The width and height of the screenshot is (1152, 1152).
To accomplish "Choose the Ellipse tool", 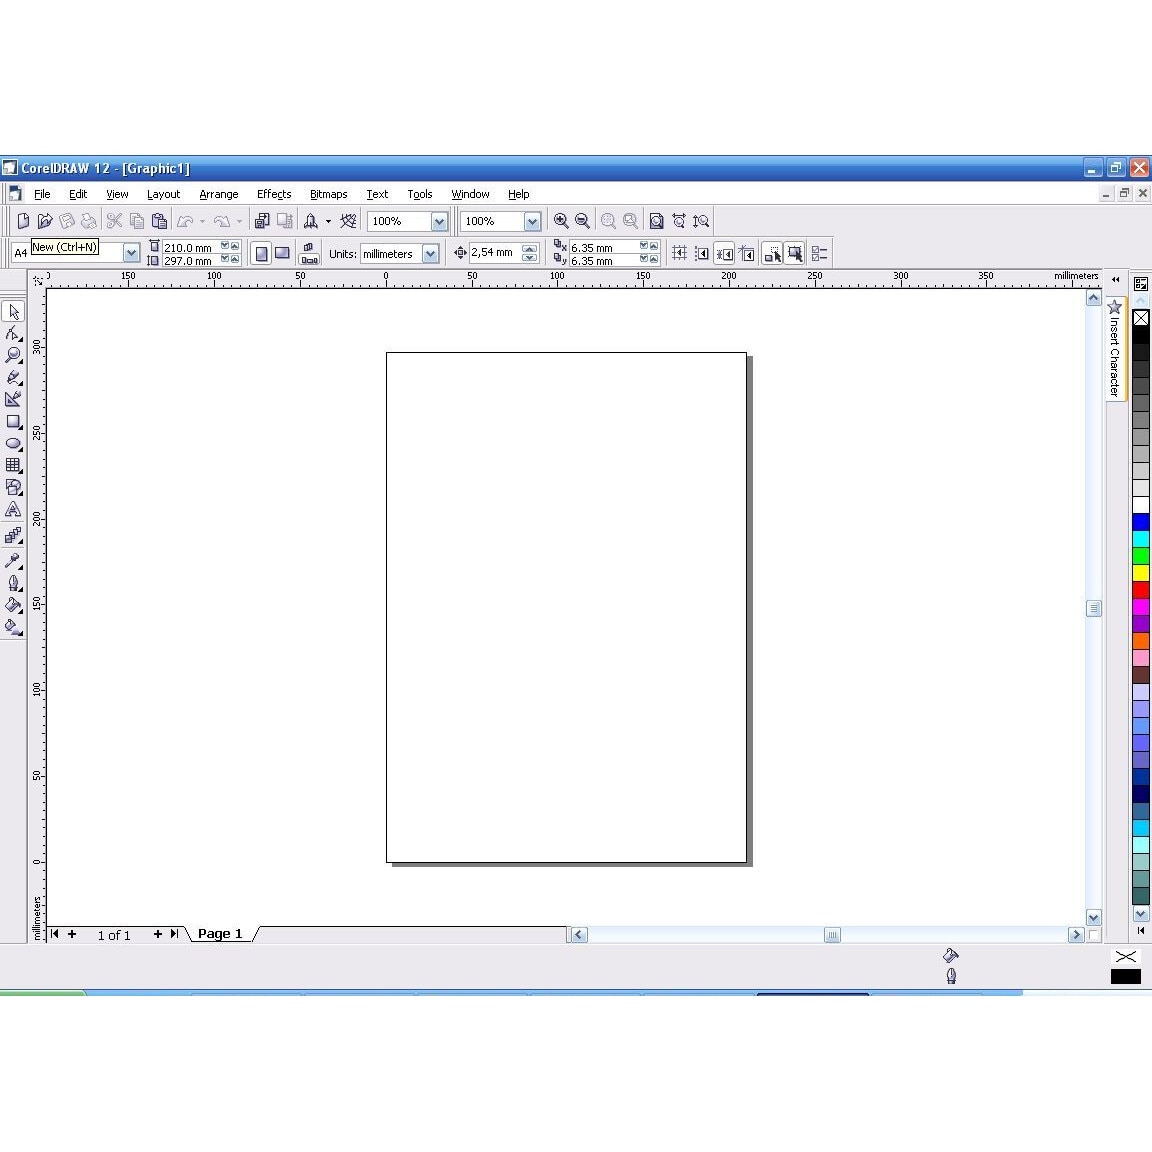I will point(14,443).
